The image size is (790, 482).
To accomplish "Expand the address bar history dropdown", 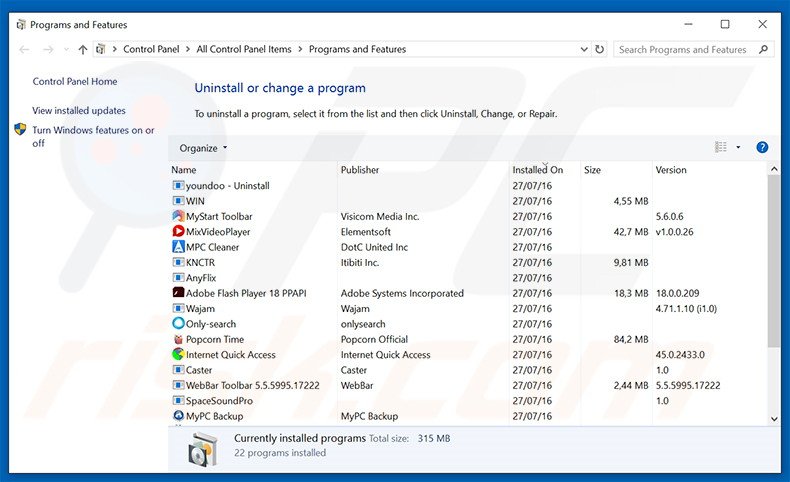I will [x=584, y=49].
